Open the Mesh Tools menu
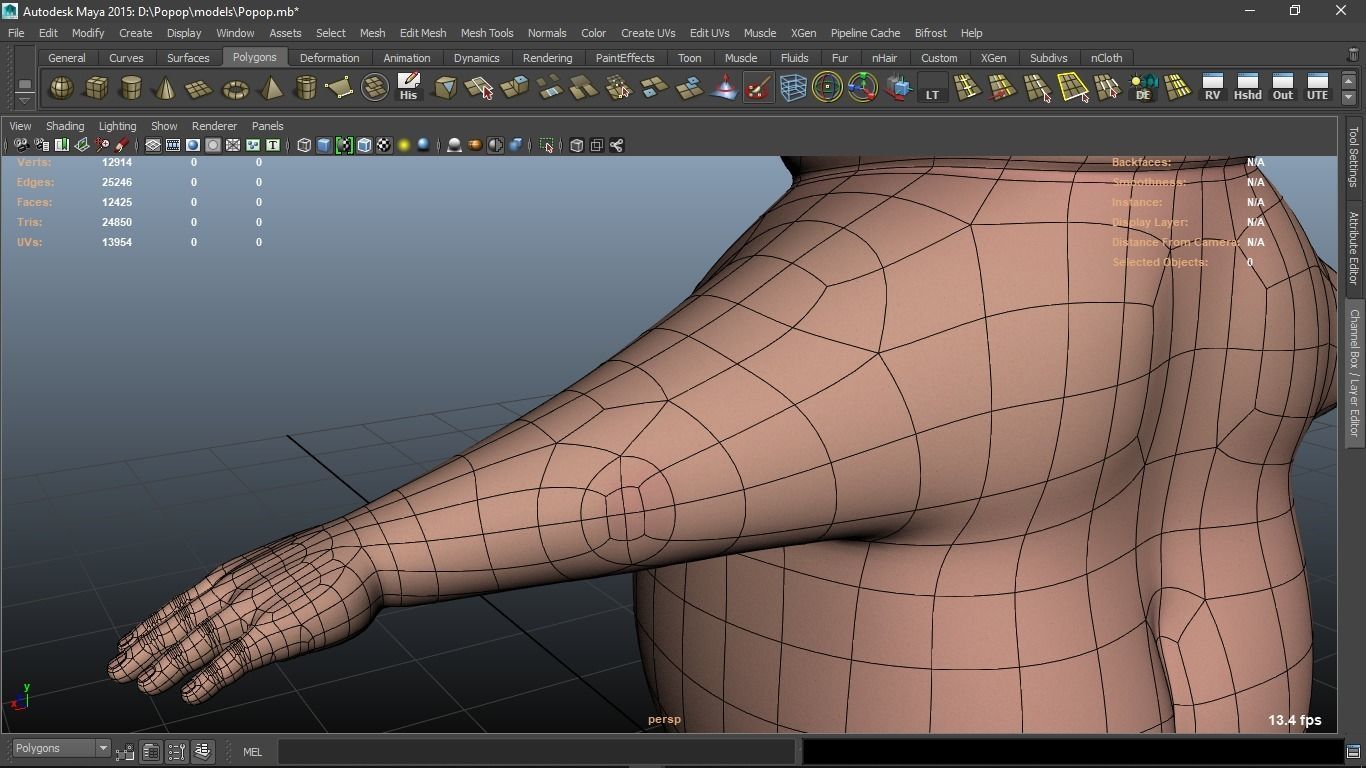Viewport: 1366px width, 768px height. coord(487,33)
